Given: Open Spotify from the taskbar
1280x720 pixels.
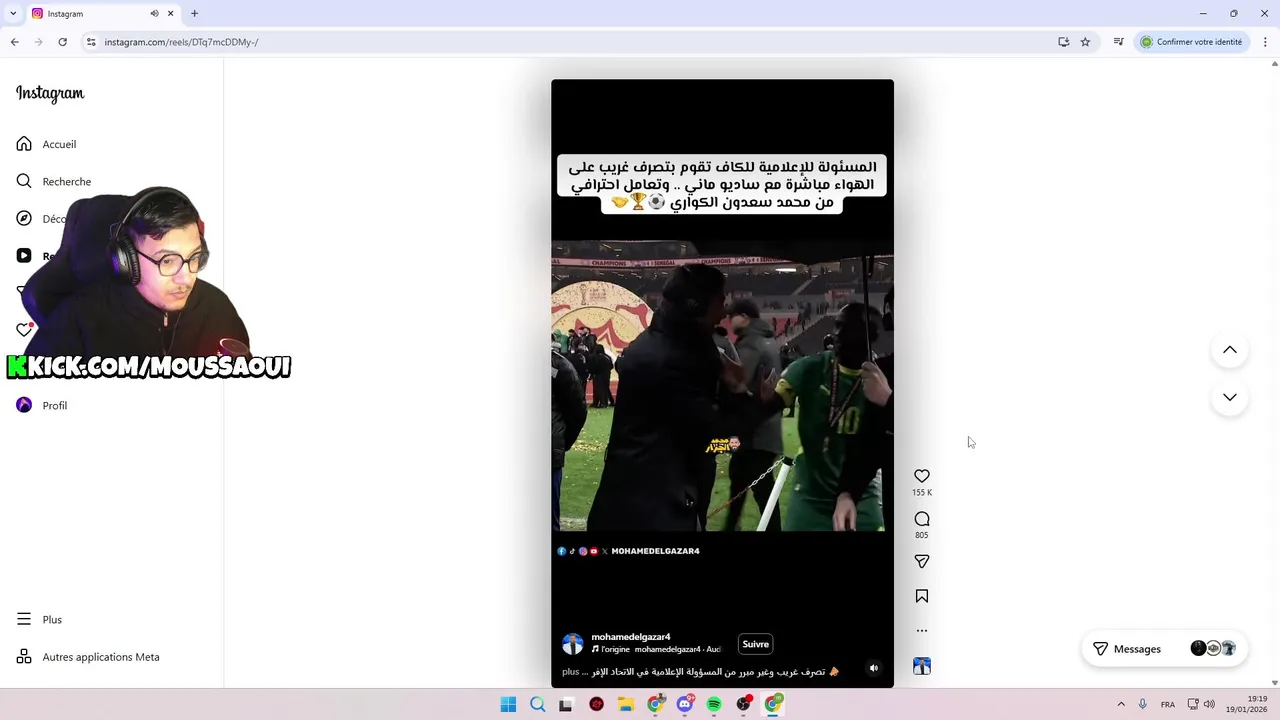Looking at the screenshot, I should (714, 704).
